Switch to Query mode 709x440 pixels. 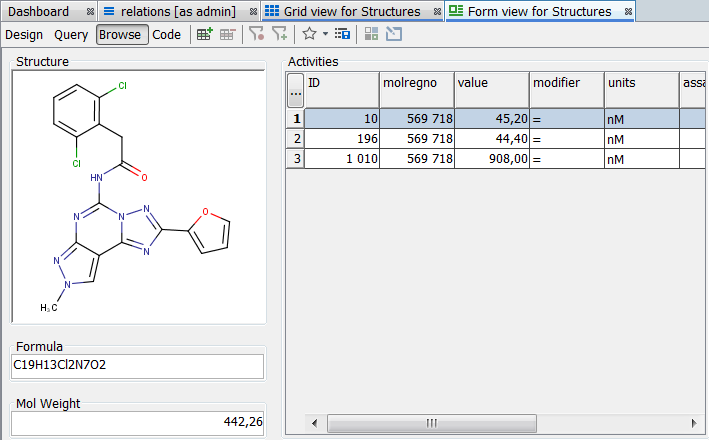pyautogui.click(x=71, y=34)
